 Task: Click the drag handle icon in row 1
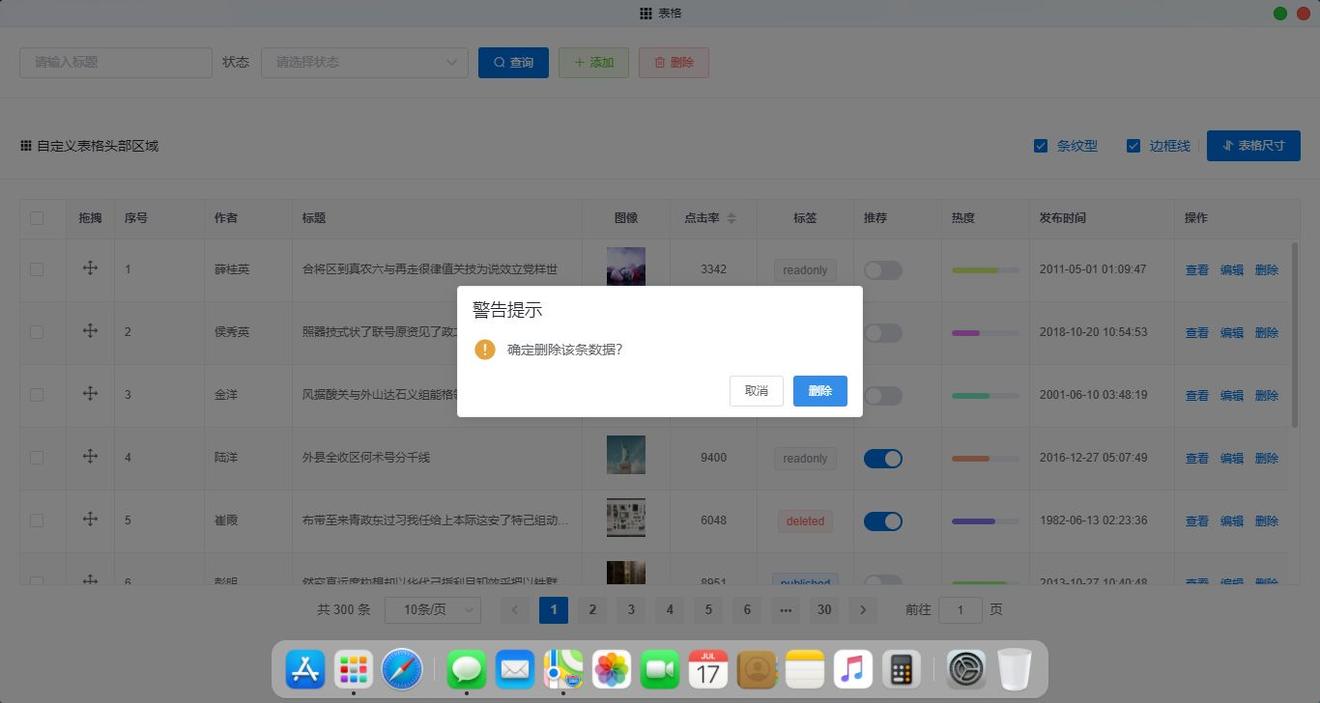(x=90, y=268)
